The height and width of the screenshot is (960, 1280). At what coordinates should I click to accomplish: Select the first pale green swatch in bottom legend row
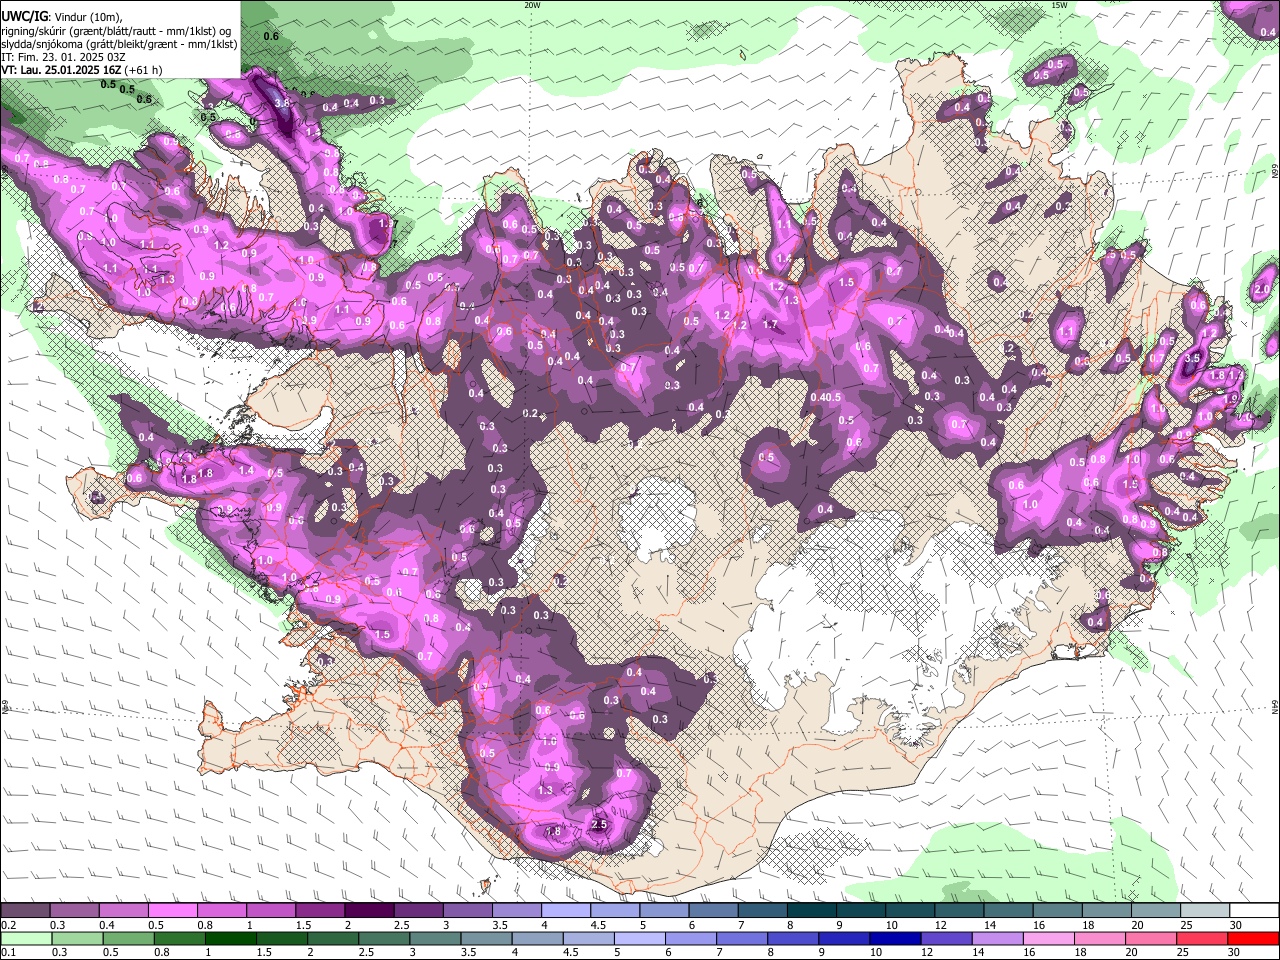click(26, 939)
